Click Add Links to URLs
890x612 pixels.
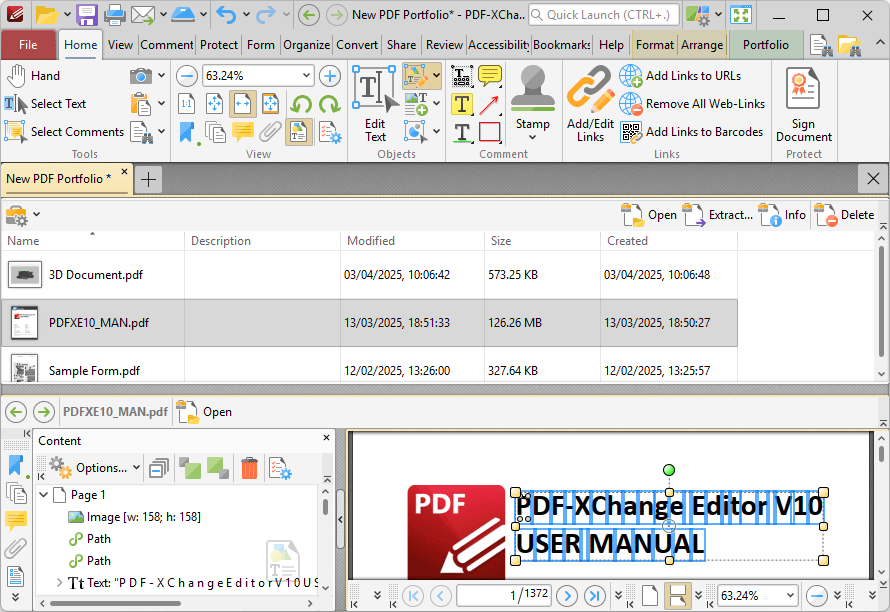coord(680,76)
